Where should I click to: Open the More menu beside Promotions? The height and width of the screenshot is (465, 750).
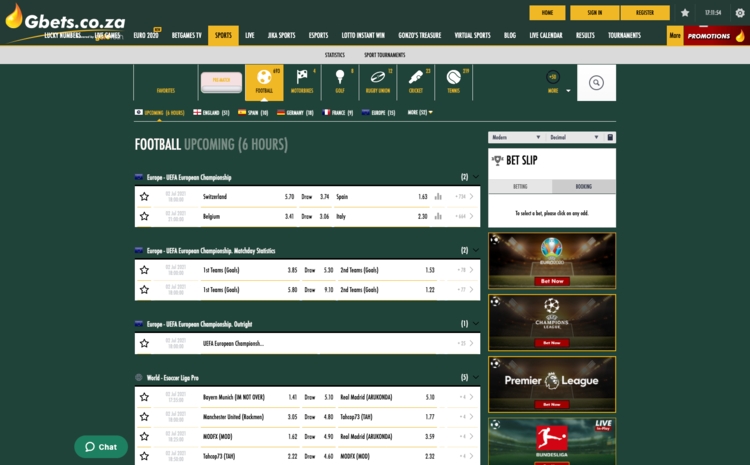(x=675, y=35)
